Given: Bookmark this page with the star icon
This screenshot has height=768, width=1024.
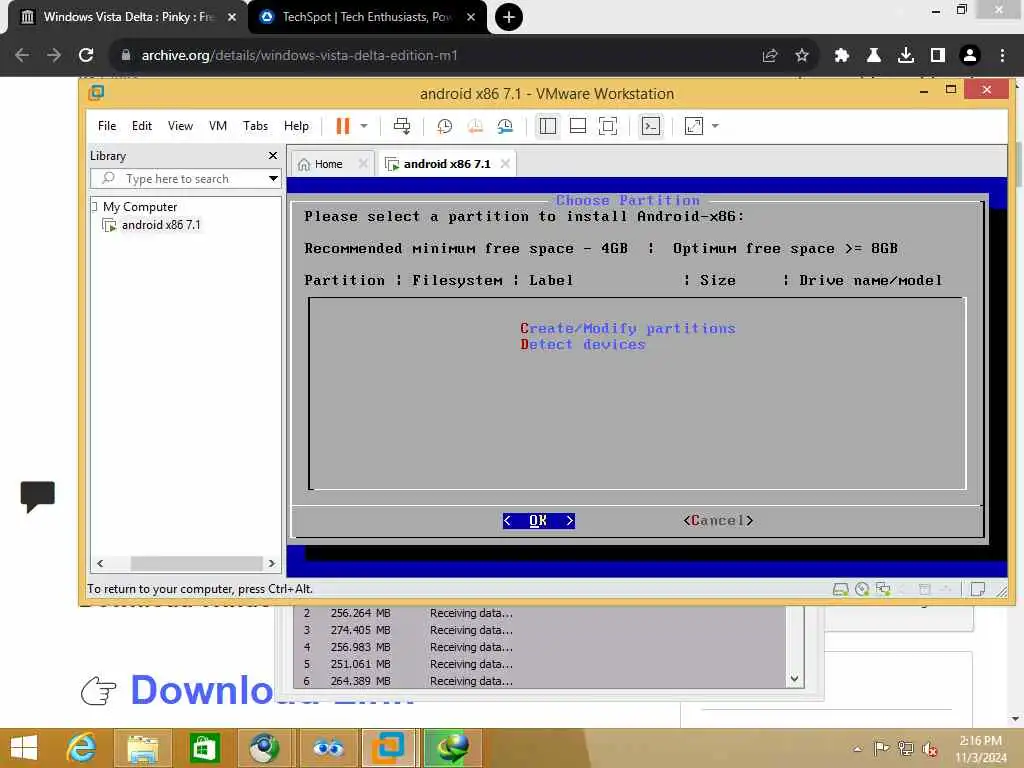Looking at the screenshot, I should click(802, 56).
